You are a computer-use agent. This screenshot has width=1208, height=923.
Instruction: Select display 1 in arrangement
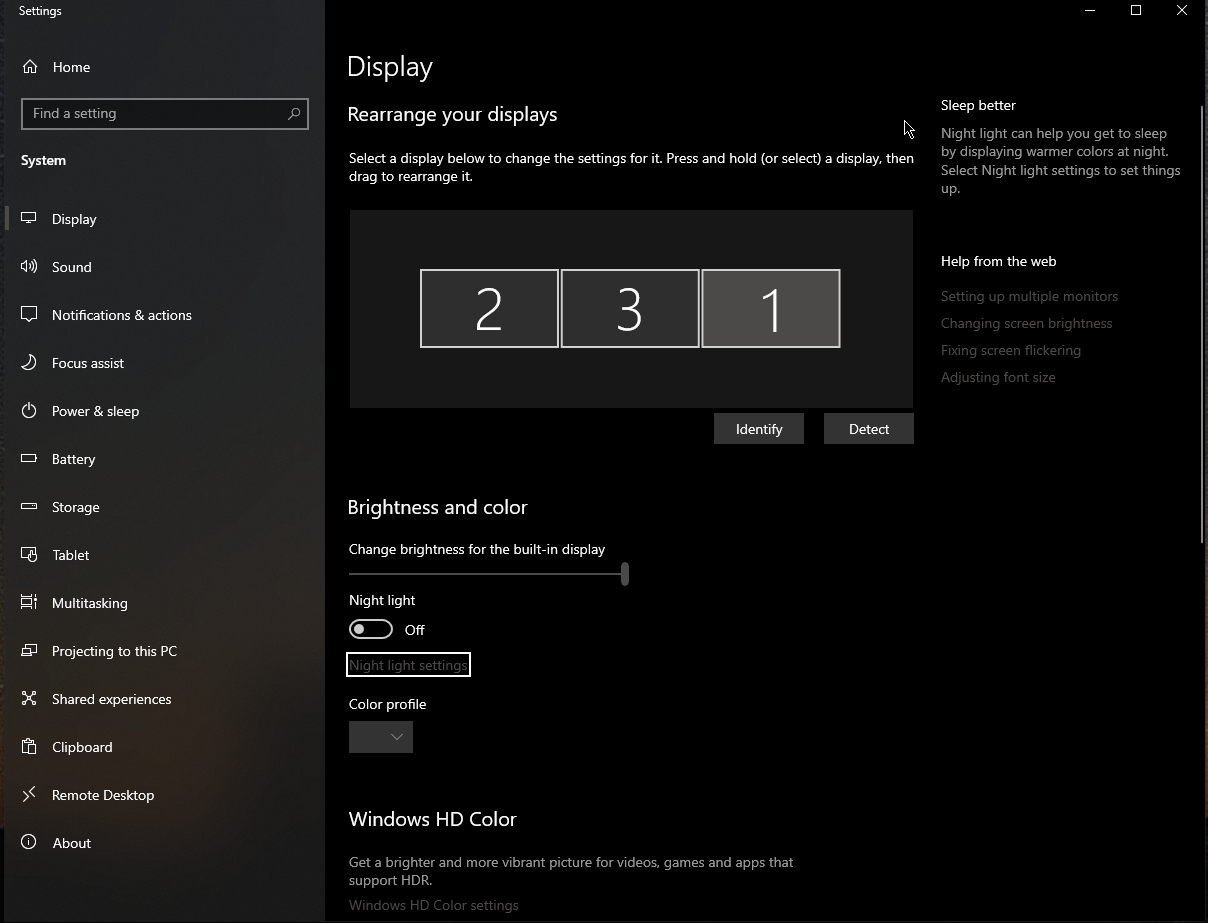coord(771,309)
